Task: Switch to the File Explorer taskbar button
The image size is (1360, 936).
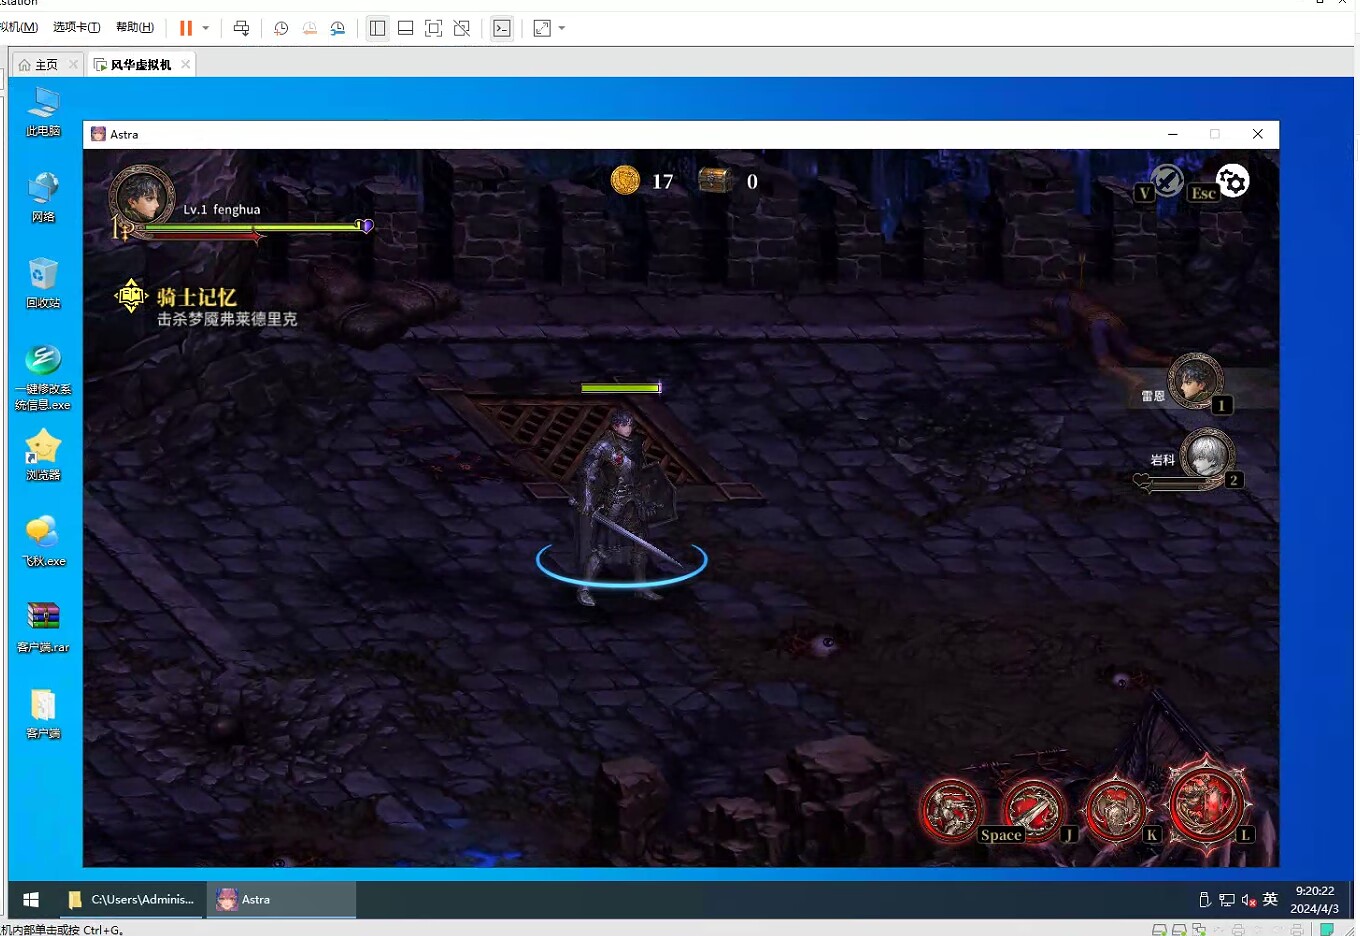Action: coord(131,900)
